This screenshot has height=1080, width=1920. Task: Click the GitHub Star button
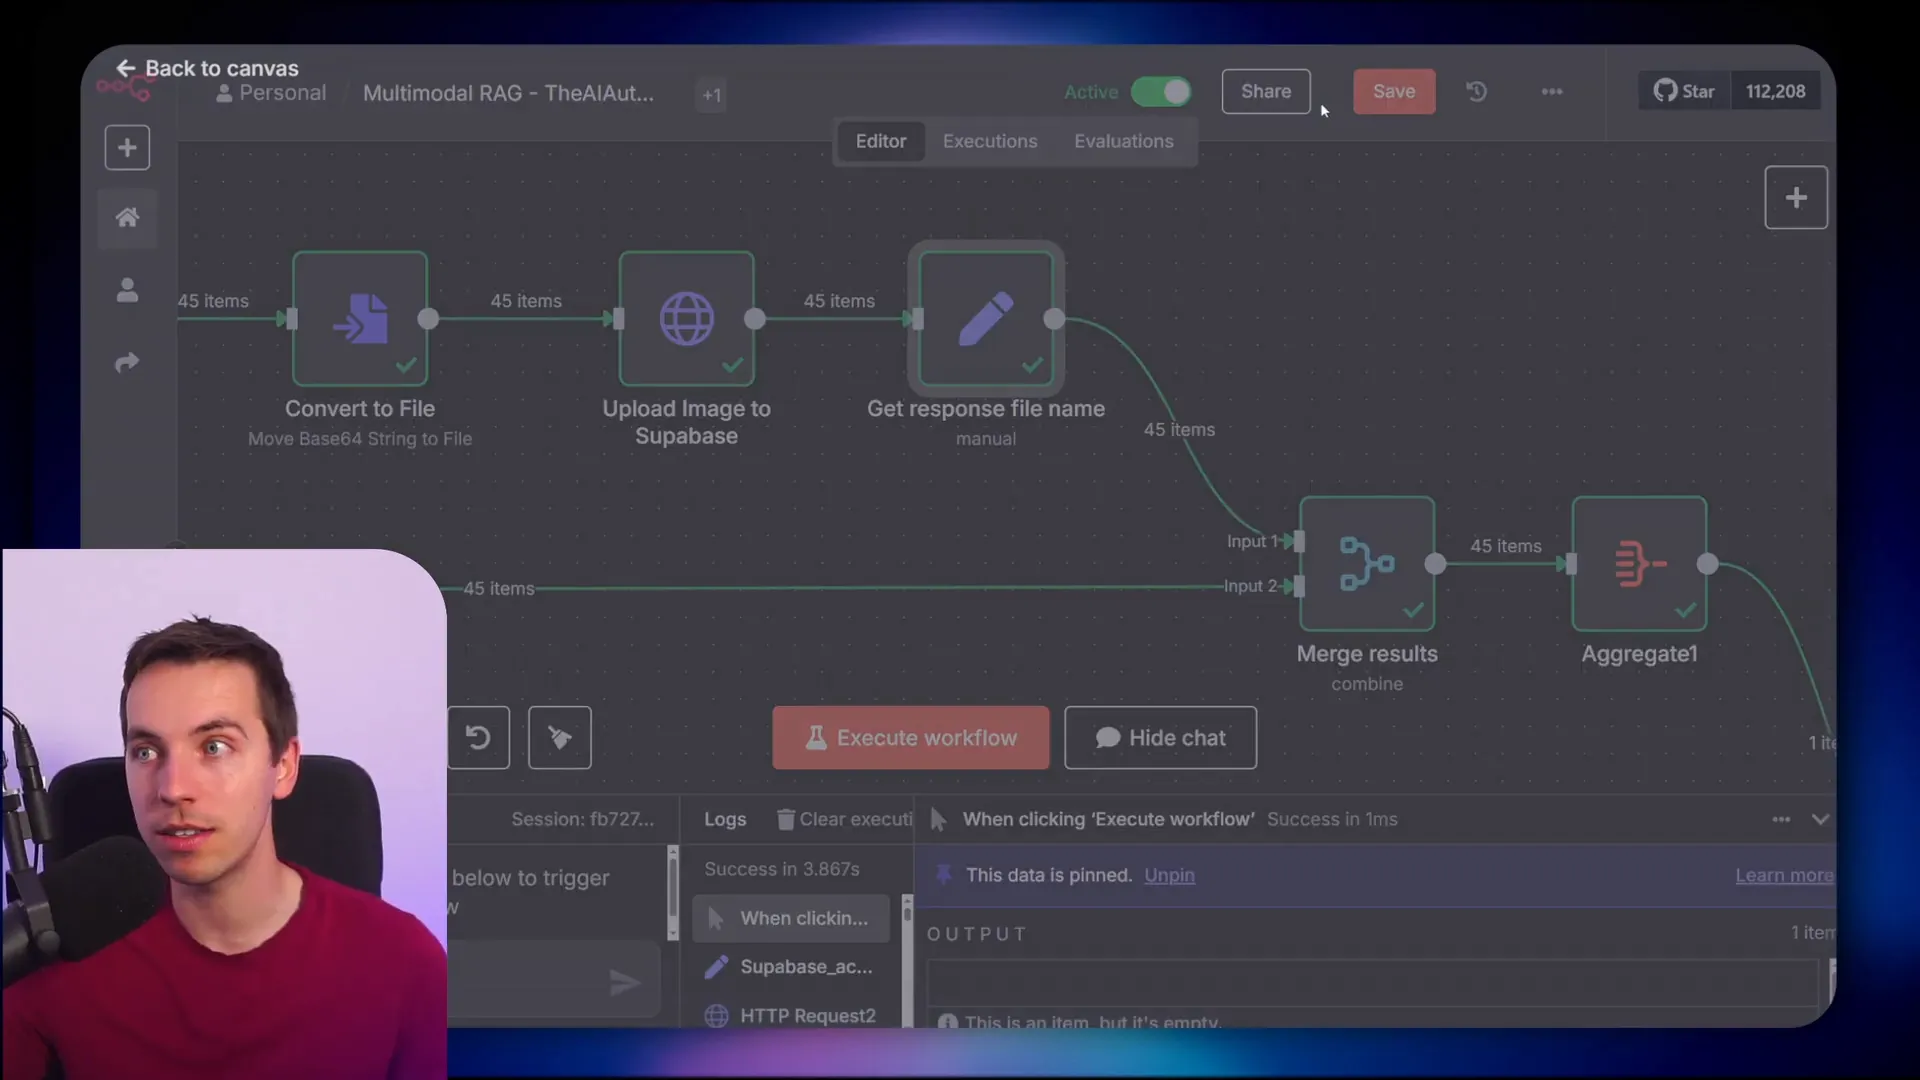[x=1684, y=91]
